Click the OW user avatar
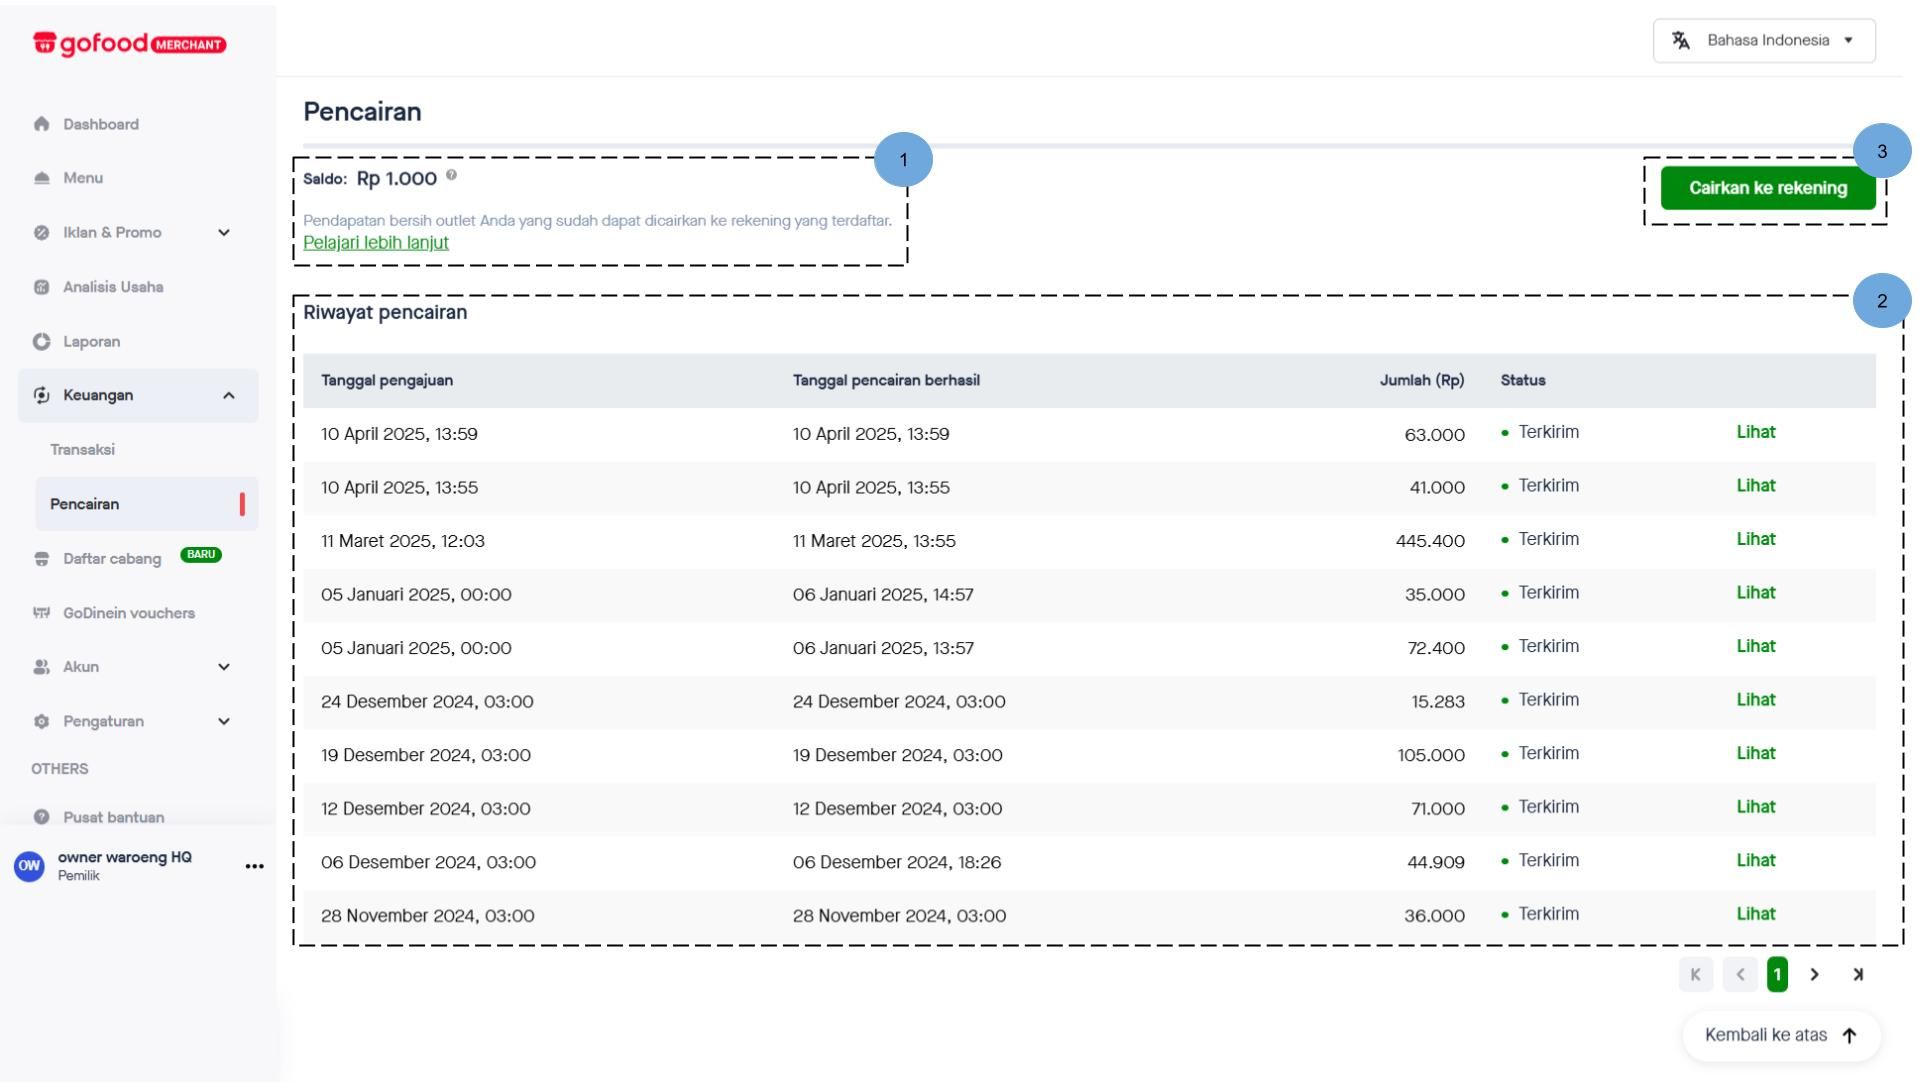This screenshot has height=1087, width=1919. [x=29, y=866]
